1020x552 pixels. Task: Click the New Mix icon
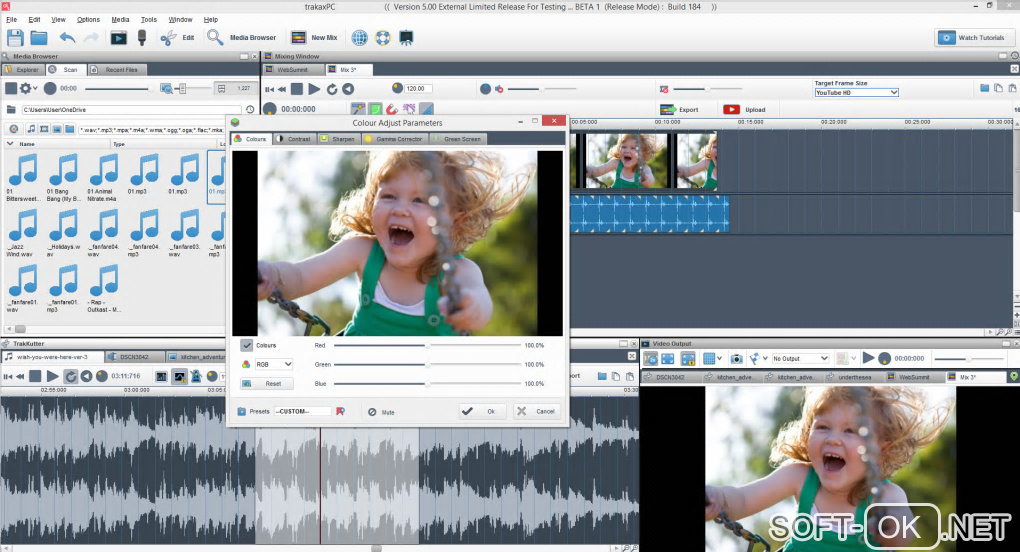coord(298,38)
